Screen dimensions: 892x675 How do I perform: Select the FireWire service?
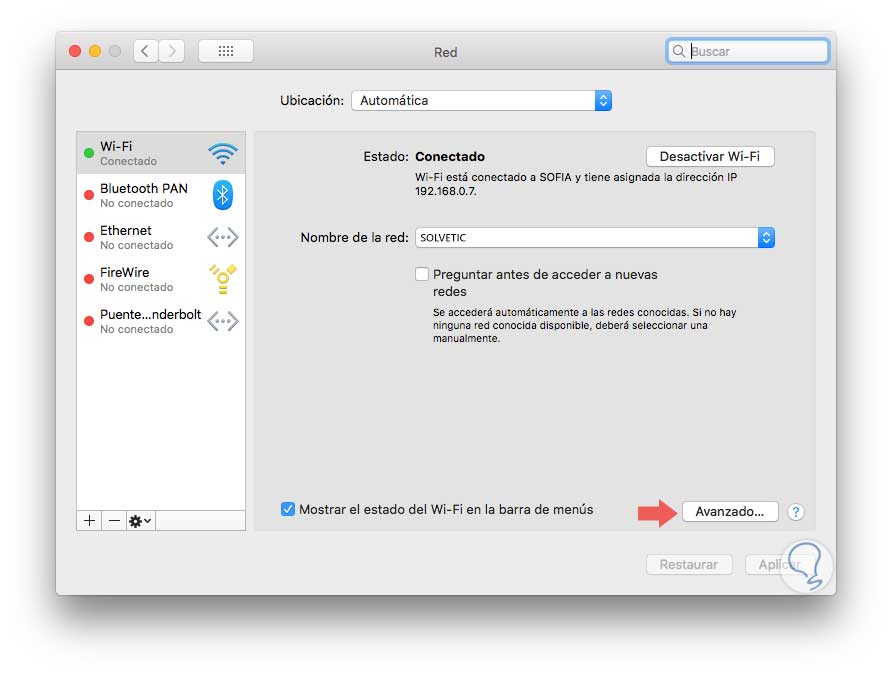161,279
